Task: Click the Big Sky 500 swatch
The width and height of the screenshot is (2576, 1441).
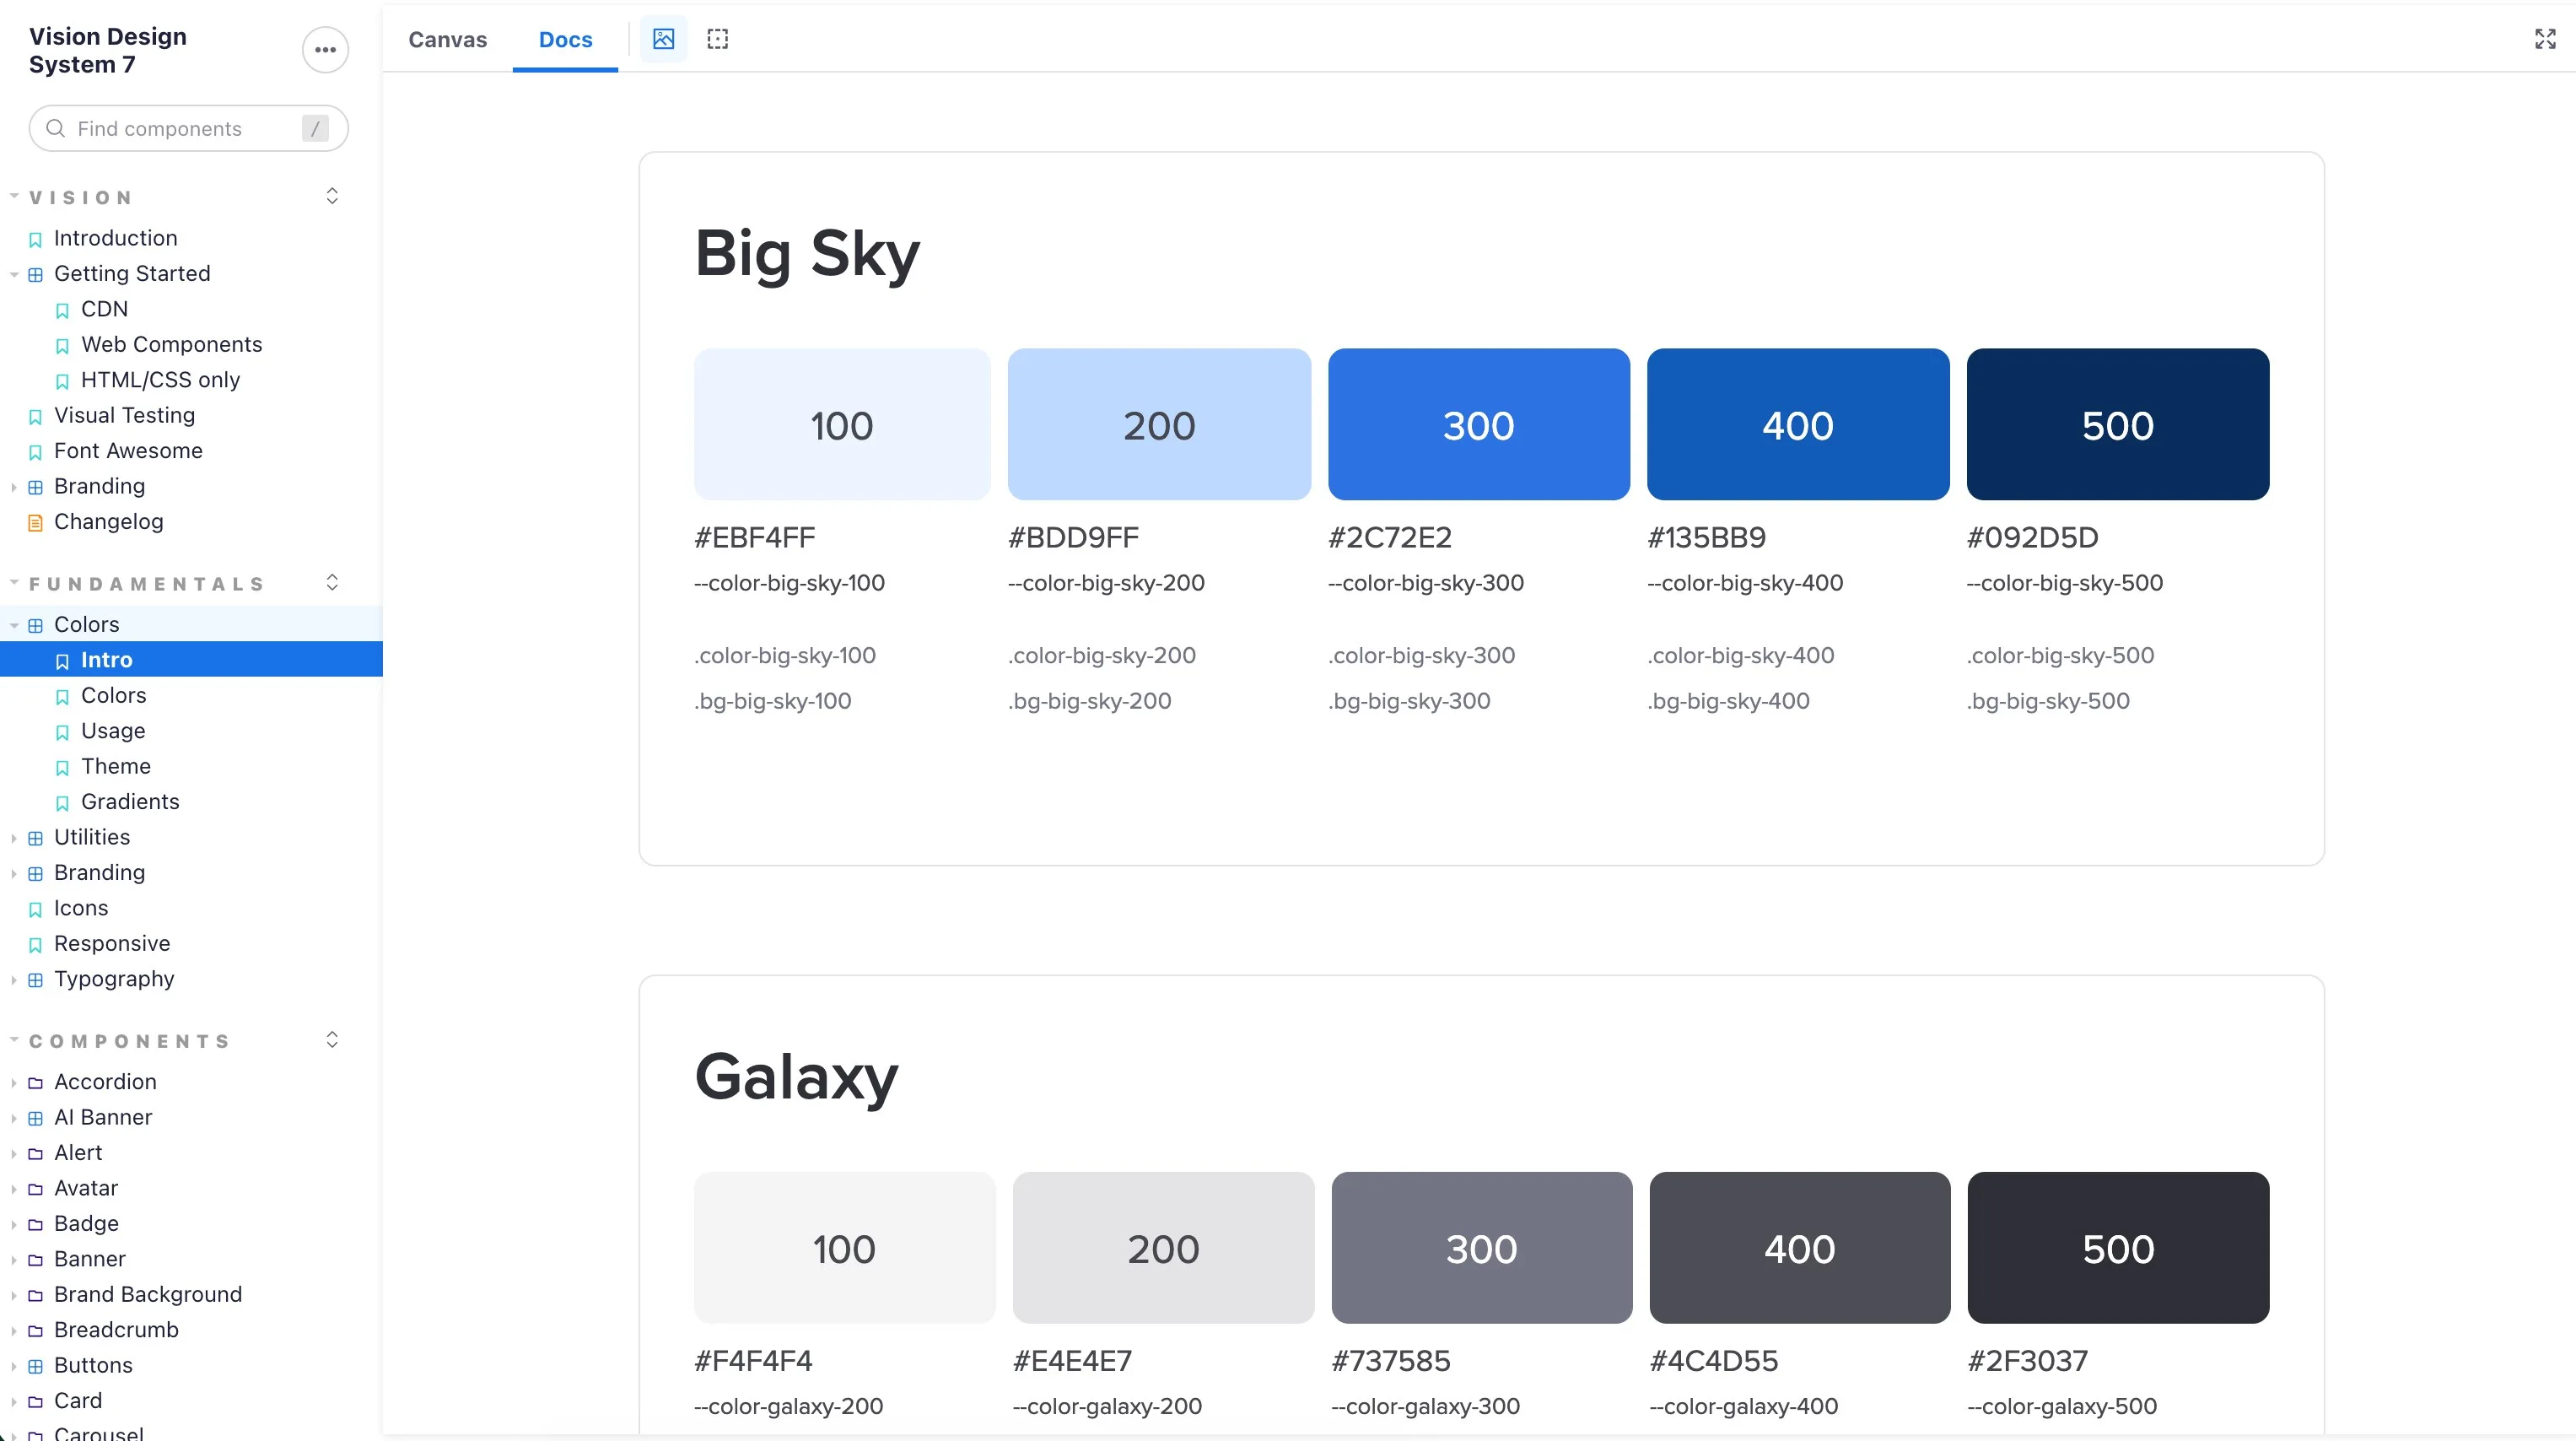Action: coord(2118,424)
